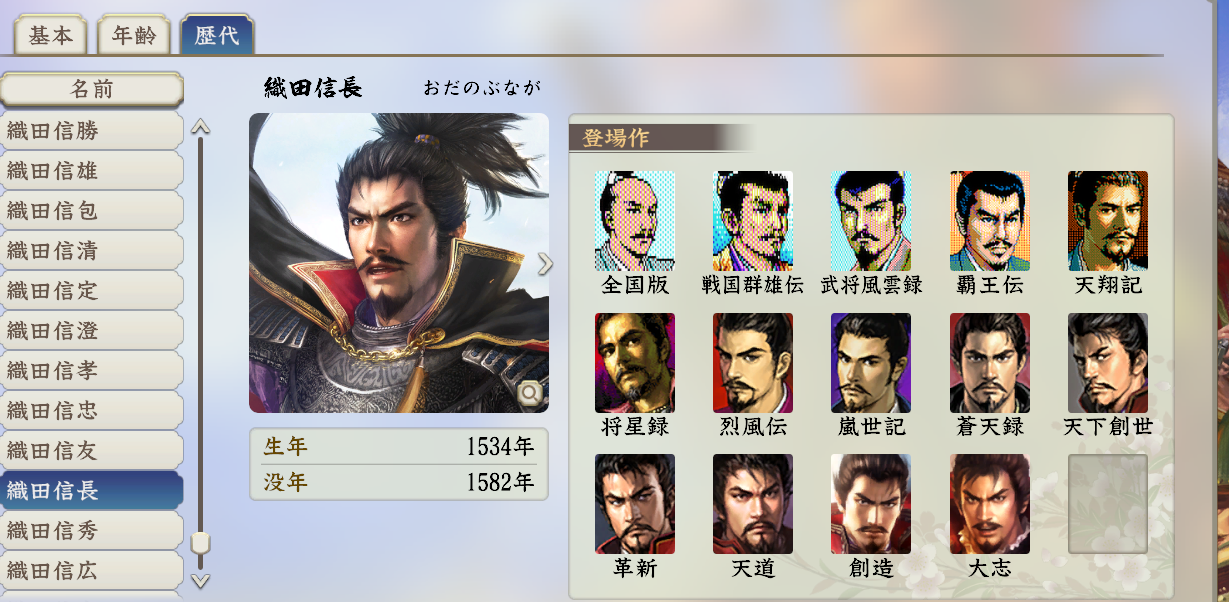This screenshot has height=602, width=1229.
Task: Show next portrait with right chevron
Action: click(x=545, y=263)
